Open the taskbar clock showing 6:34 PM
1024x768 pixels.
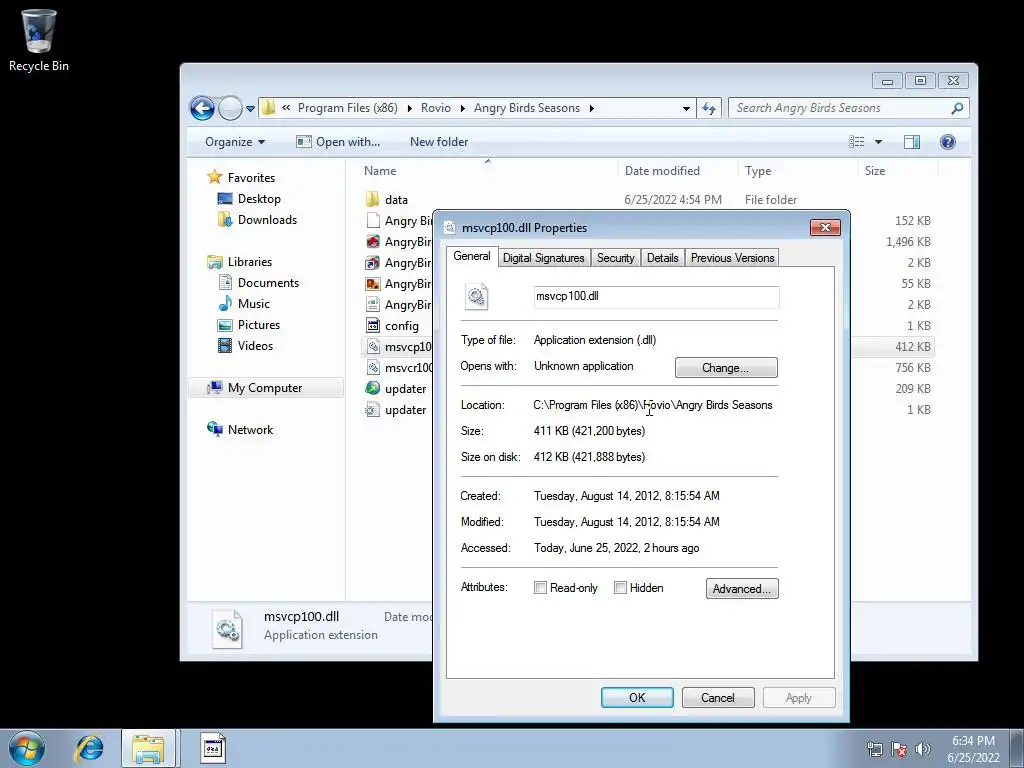973,749
